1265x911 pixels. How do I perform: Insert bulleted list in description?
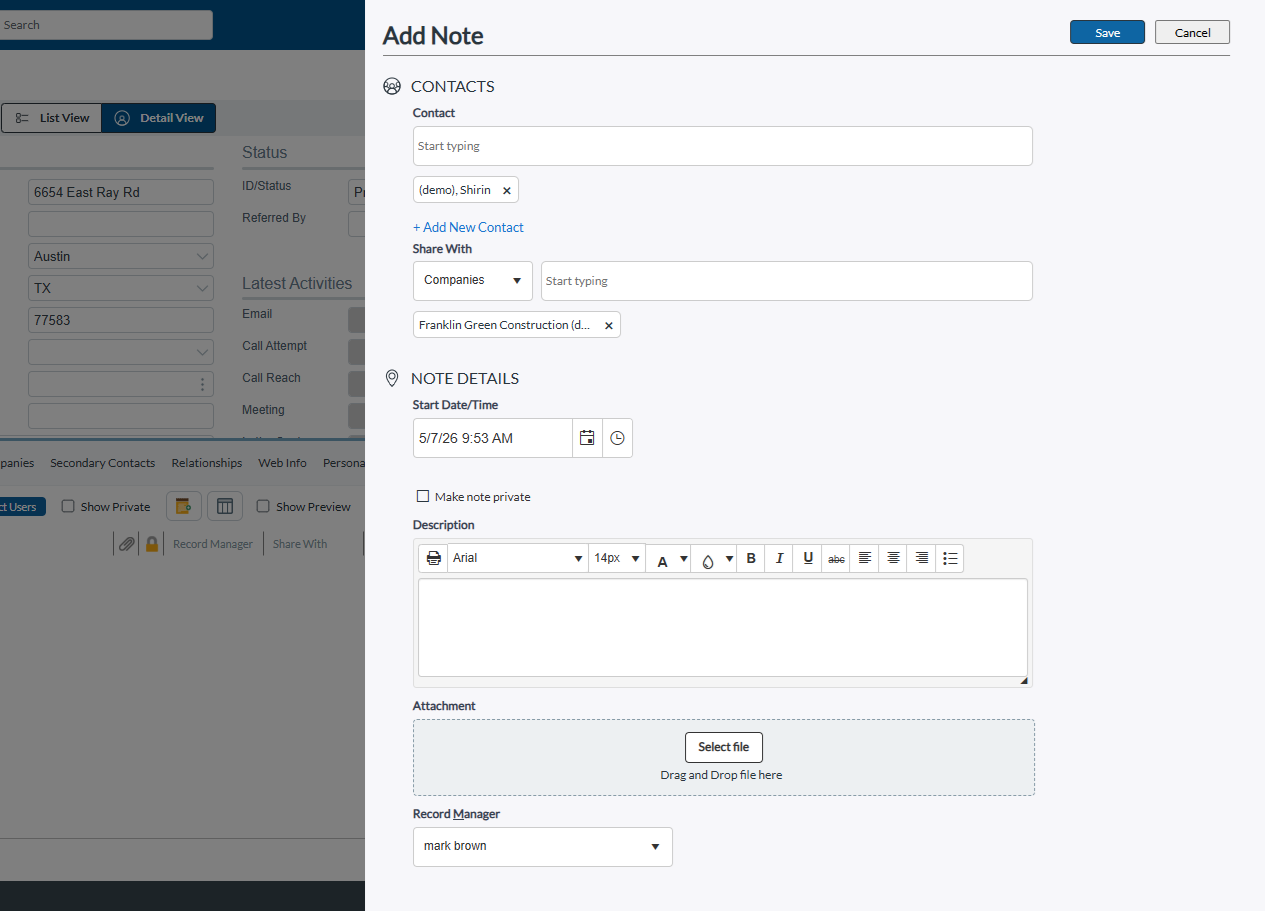coord(950,558)
